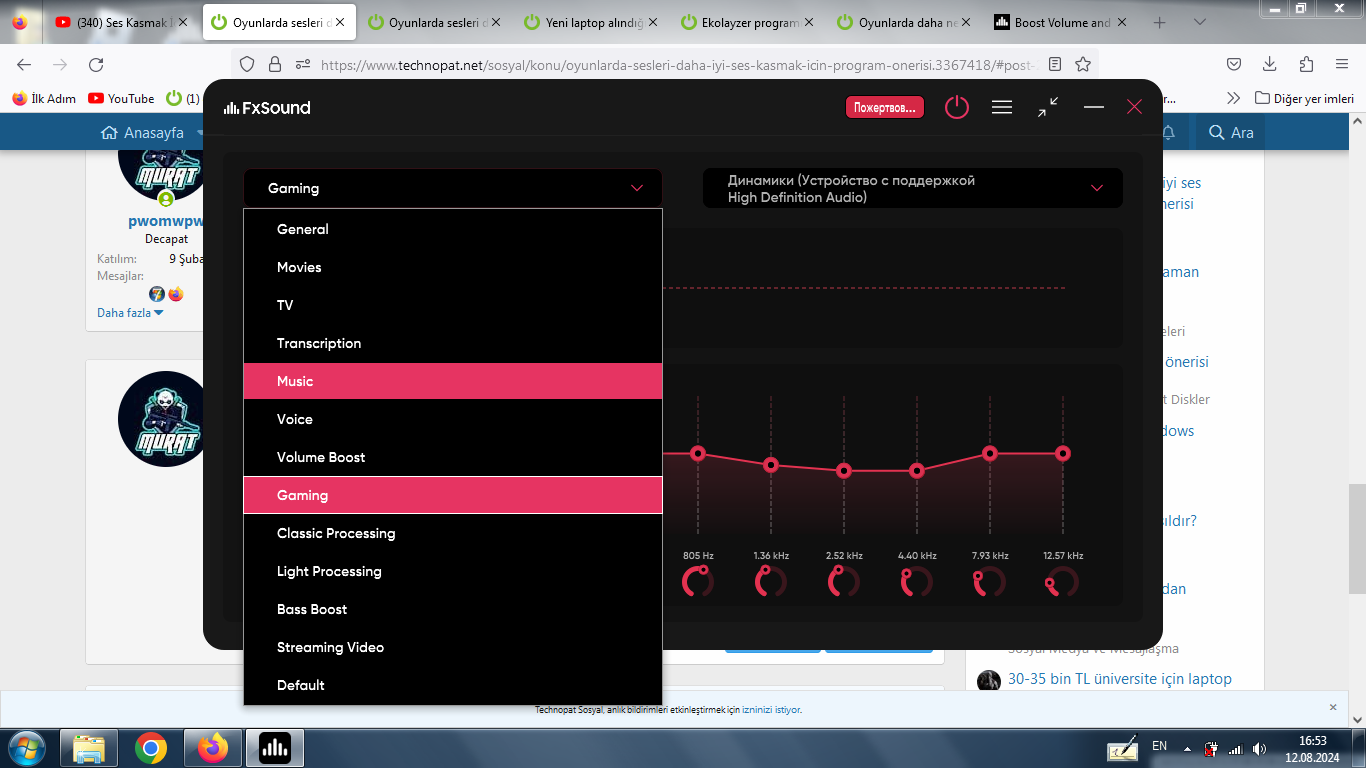Screen dimensions: 1366x768
Task: Switch to the Ekolayzer program browser tab
Action: coord(748,22)
